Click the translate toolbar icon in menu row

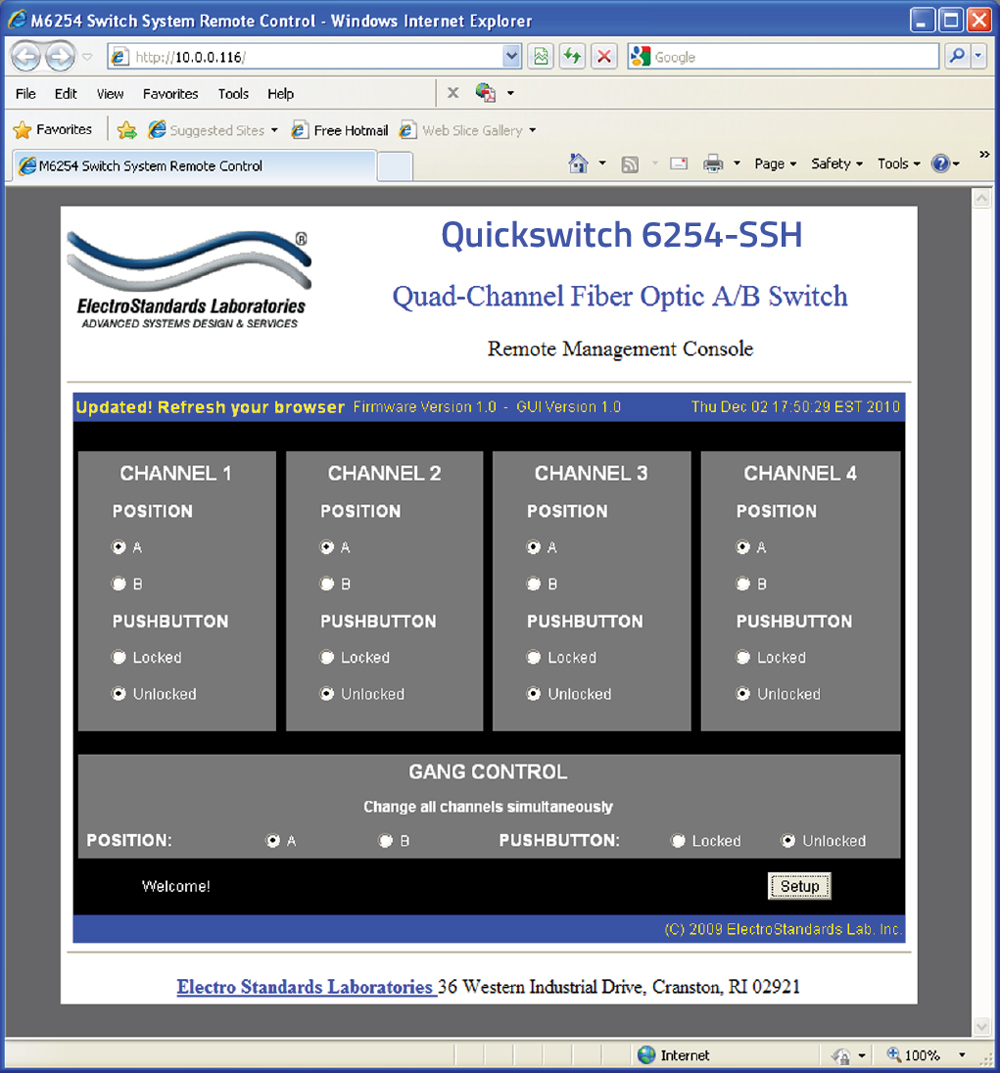(485, 92)
